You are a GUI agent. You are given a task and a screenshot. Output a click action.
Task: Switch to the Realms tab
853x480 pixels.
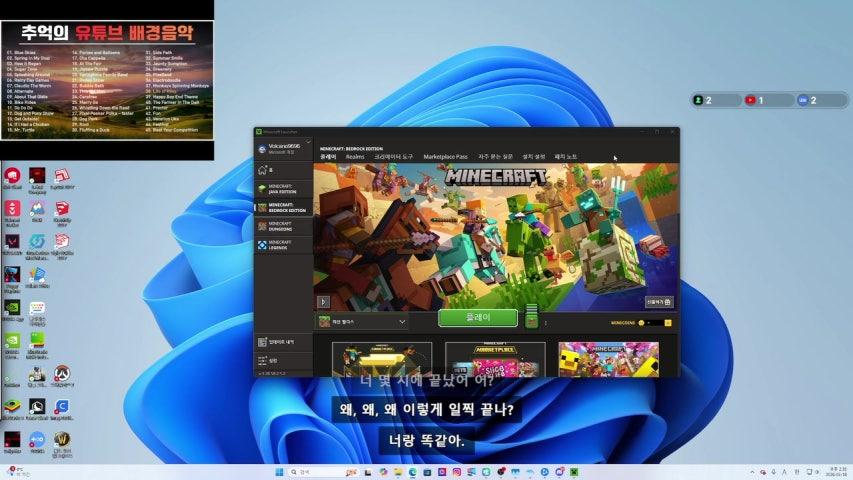(x=355, y=157)
